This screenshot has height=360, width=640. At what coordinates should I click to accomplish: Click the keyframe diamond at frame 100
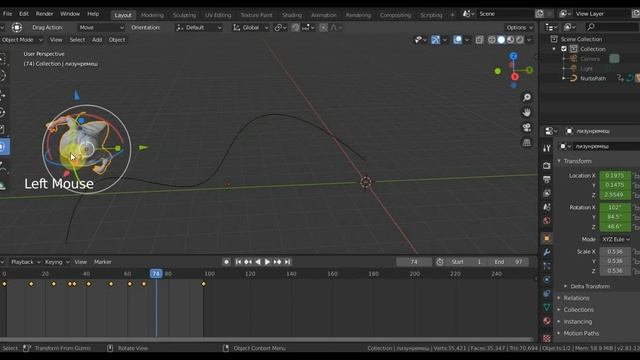[204, 284]
